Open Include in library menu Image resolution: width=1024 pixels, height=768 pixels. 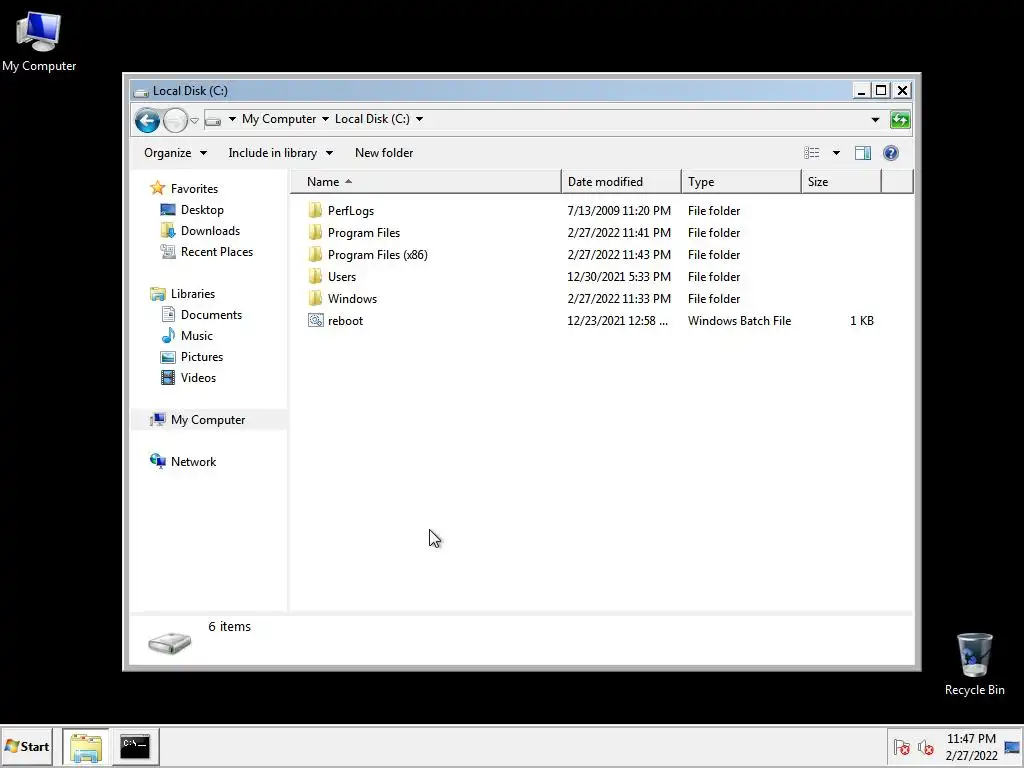tap(280, 153)
